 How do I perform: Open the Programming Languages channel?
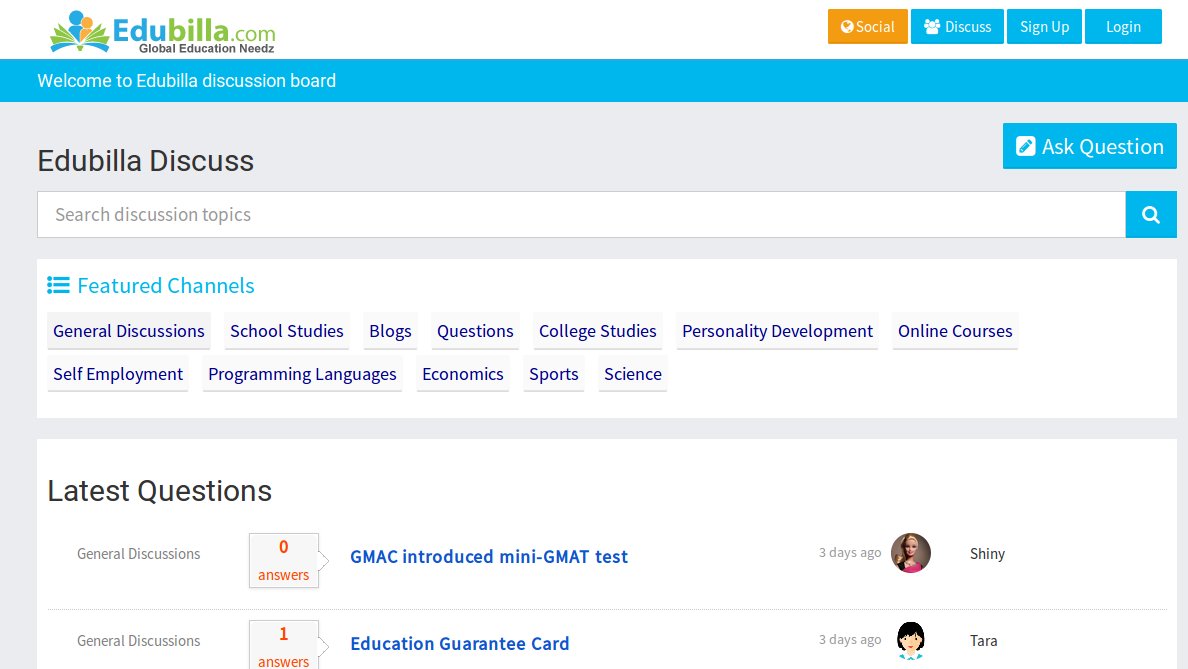coord(302,374)
